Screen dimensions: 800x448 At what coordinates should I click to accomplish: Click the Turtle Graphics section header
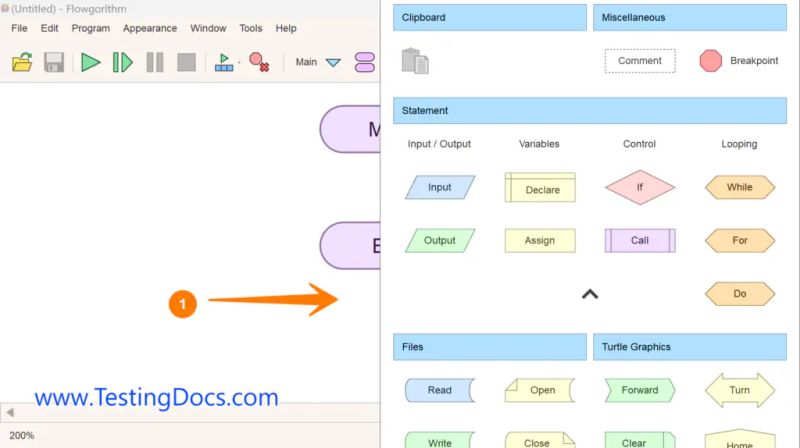[690, 347]
